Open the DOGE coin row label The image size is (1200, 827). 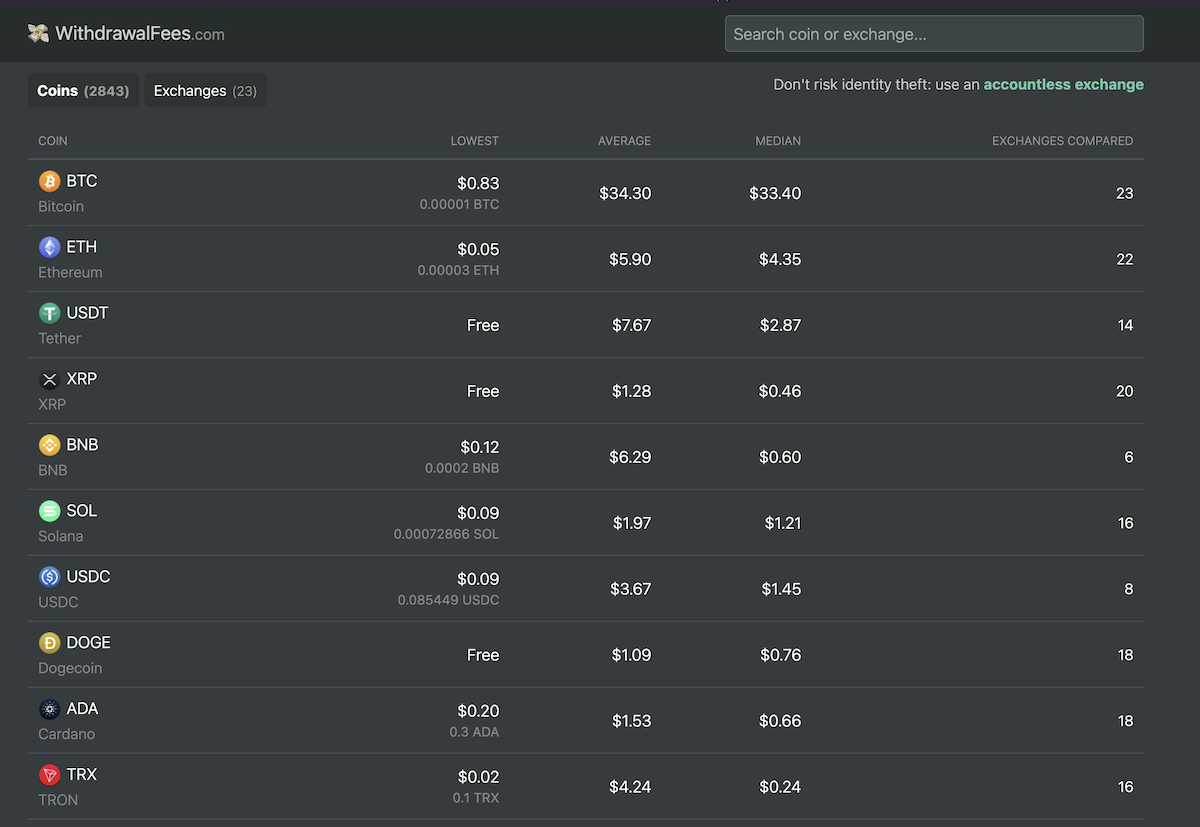tap(89, 643)
